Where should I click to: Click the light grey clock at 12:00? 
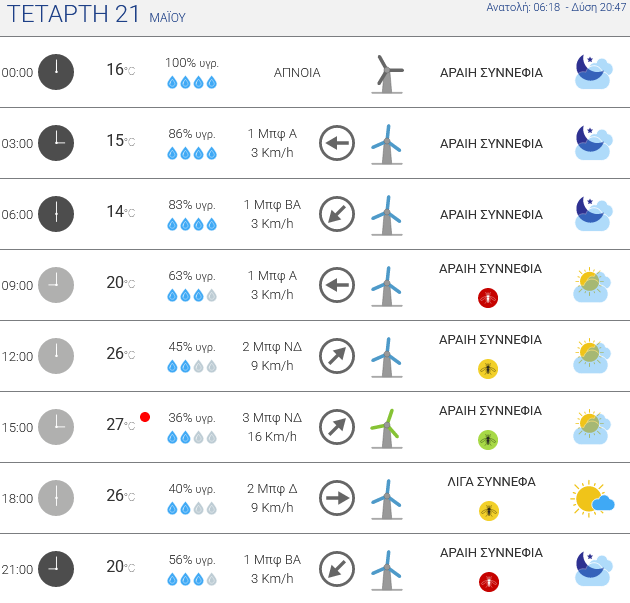(56, 356)
